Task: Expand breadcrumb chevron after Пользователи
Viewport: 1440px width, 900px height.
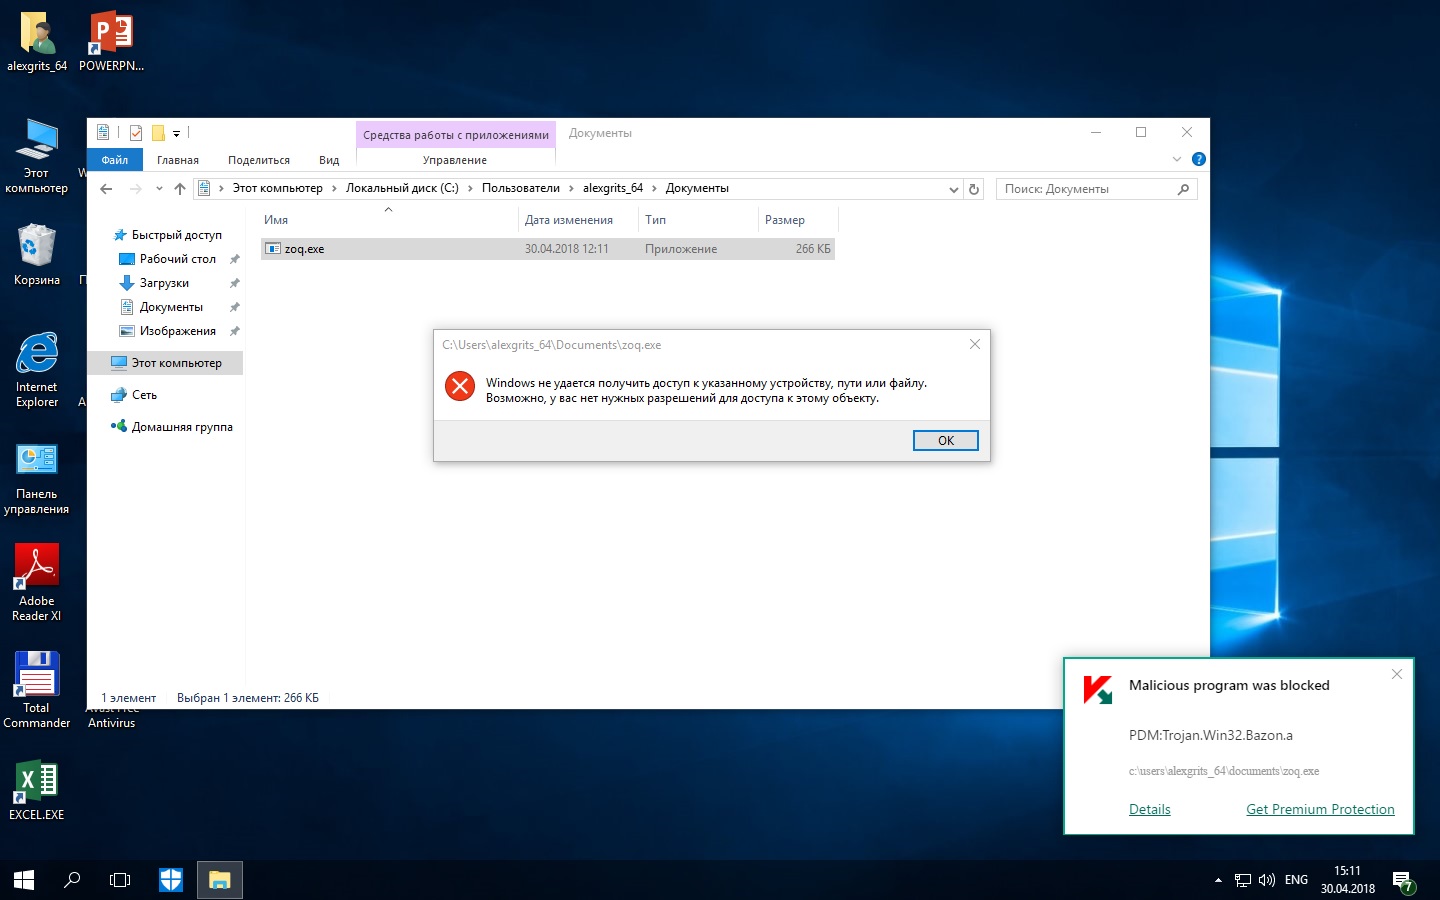Action: tap(572, 188)
